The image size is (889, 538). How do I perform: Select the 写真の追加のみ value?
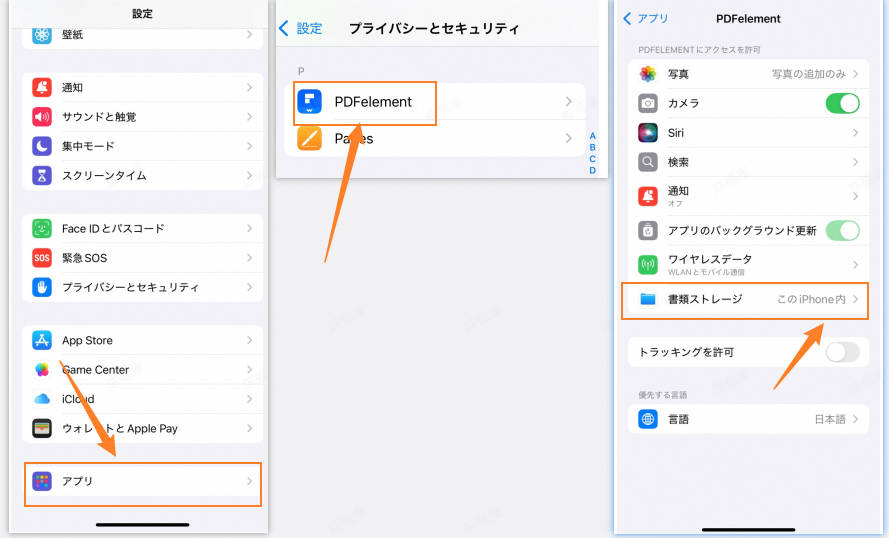(808, 74)
